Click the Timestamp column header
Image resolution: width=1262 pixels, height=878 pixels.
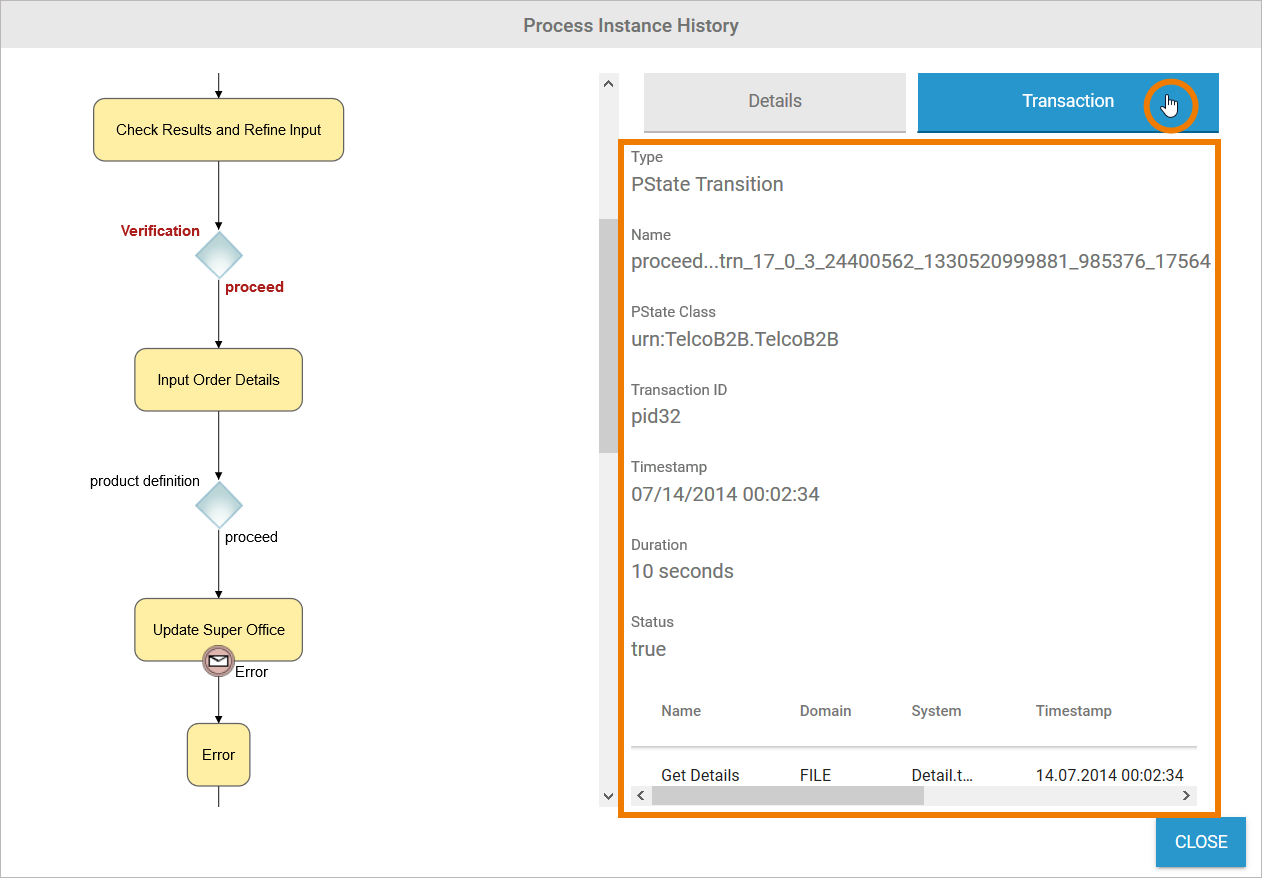tap(1073, 711)
